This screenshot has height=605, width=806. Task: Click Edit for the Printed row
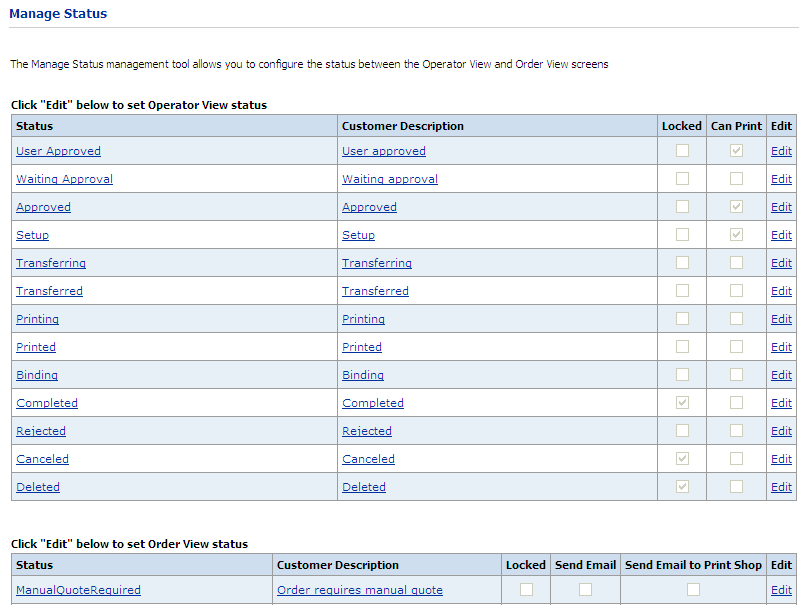coord(781,347)
